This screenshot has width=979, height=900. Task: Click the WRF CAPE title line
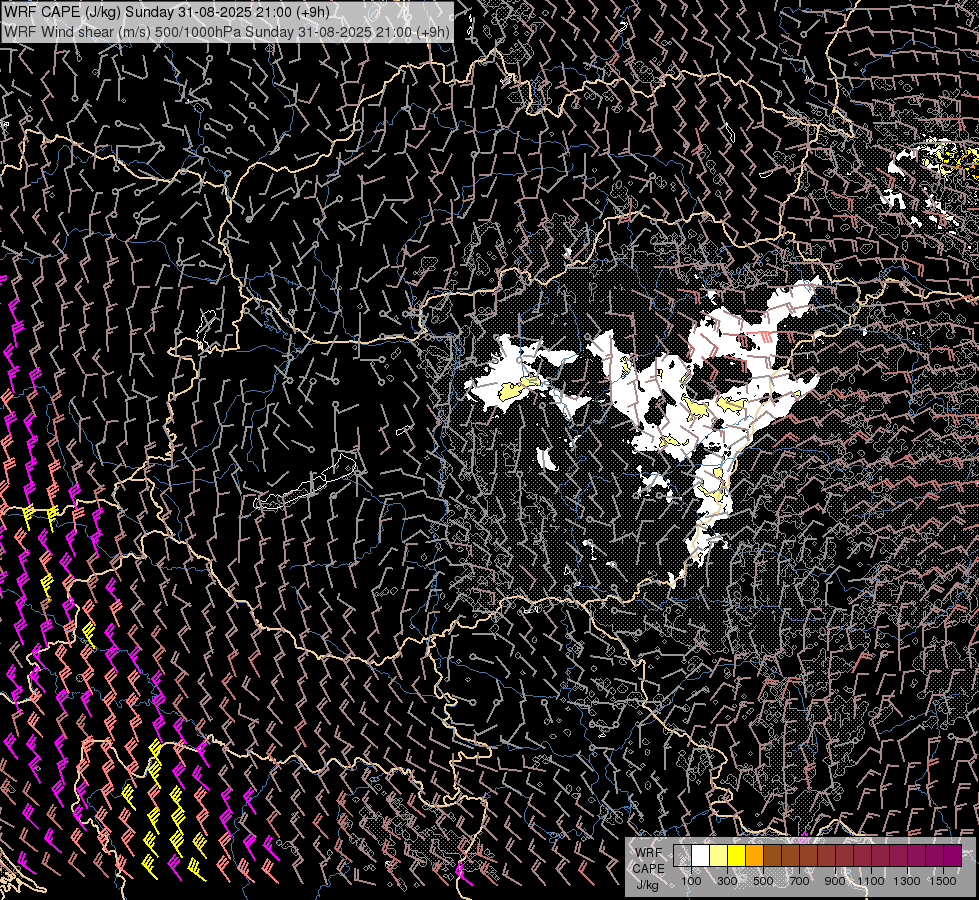[167, 12]
